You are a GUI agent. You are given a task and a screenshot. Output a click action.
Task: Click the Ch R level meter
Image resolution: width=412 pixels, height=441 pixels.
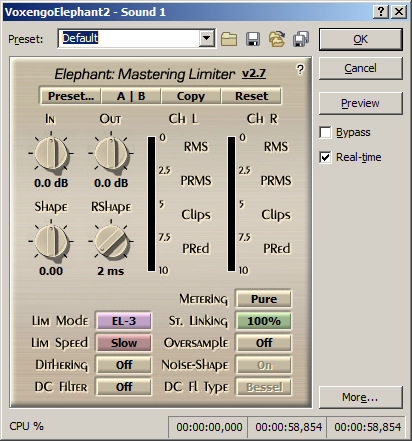(231, 204)
